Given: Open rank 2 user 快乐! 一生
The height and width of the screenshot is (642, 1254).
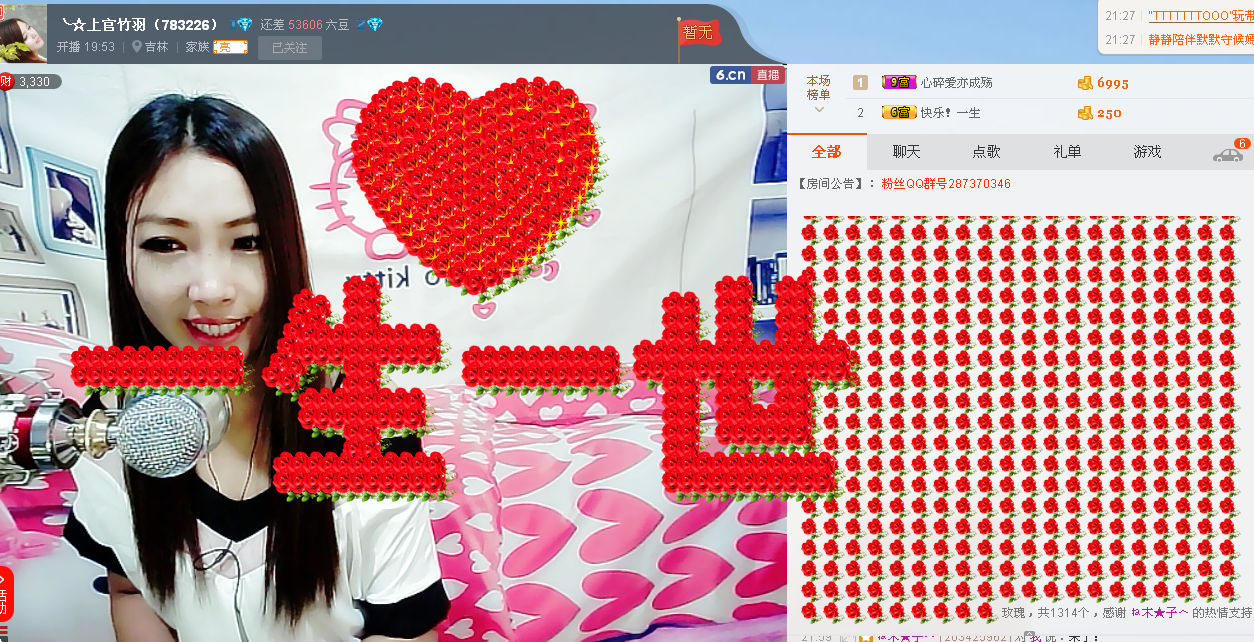Looking at the screenshot, I should pos(950,113).
